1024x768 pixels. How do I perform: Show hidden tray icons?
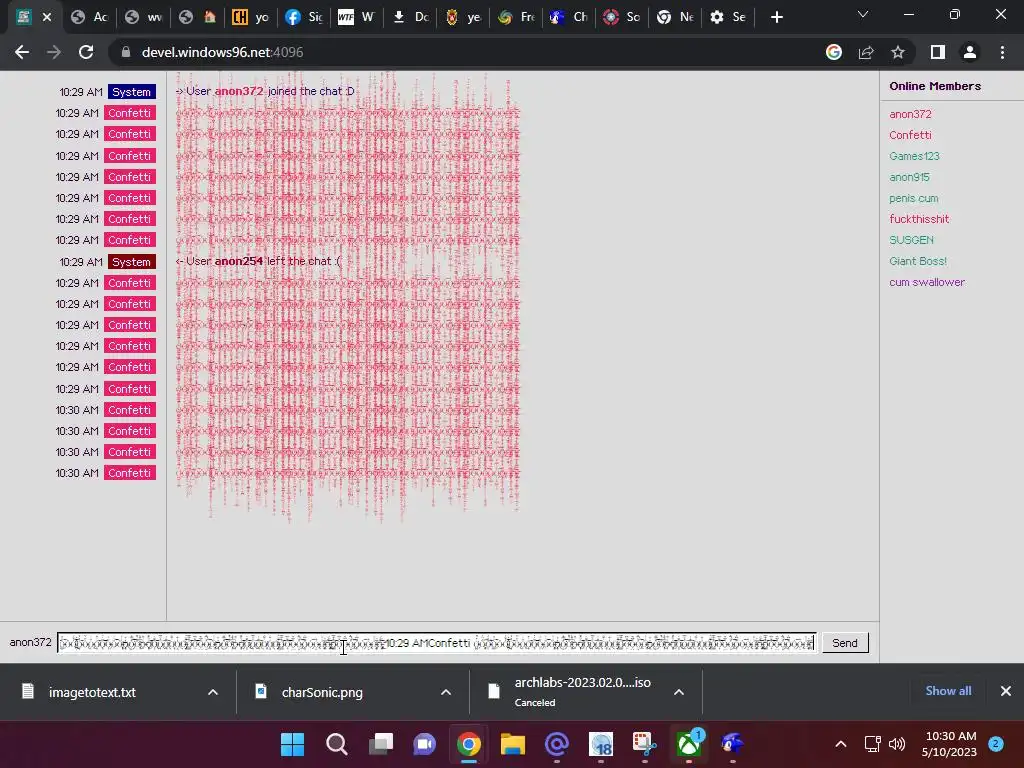841,744
